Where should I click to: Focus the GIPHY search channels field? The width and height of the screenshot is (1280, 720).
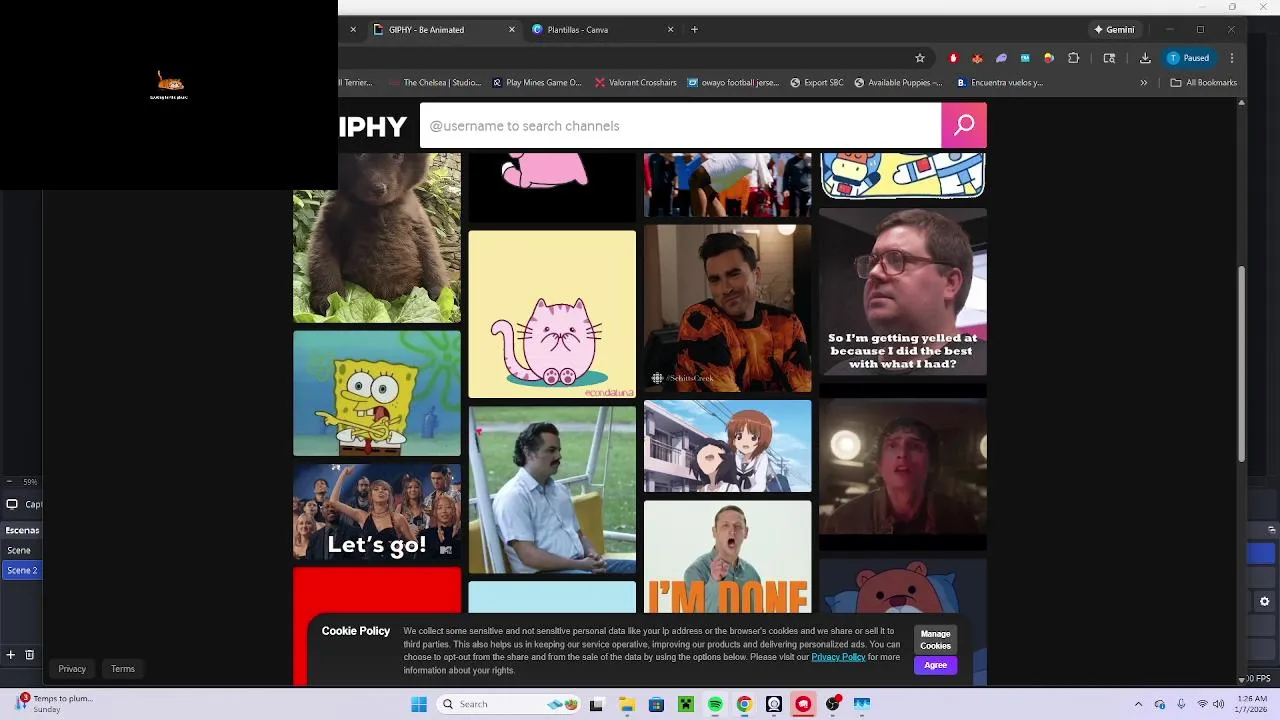[x=680, y=125]
